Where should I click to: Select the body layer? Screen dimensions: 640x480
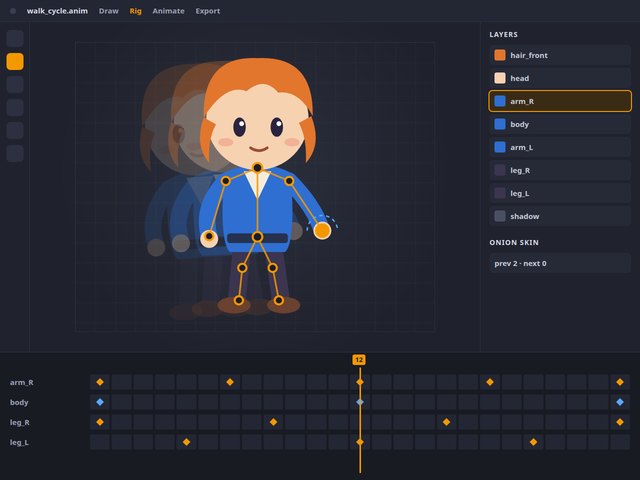pos(560,124)
